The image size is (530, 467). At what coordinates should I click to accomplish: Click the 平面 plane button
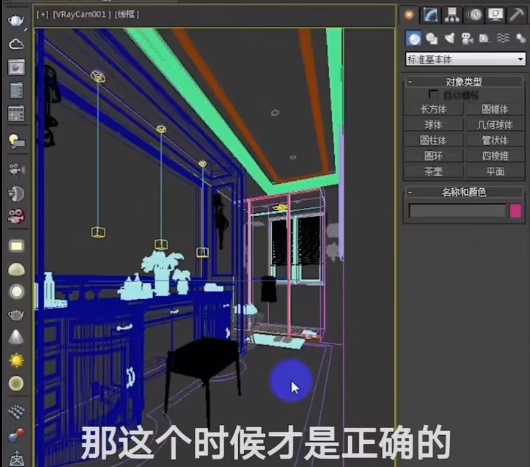(x=494, y=171)
